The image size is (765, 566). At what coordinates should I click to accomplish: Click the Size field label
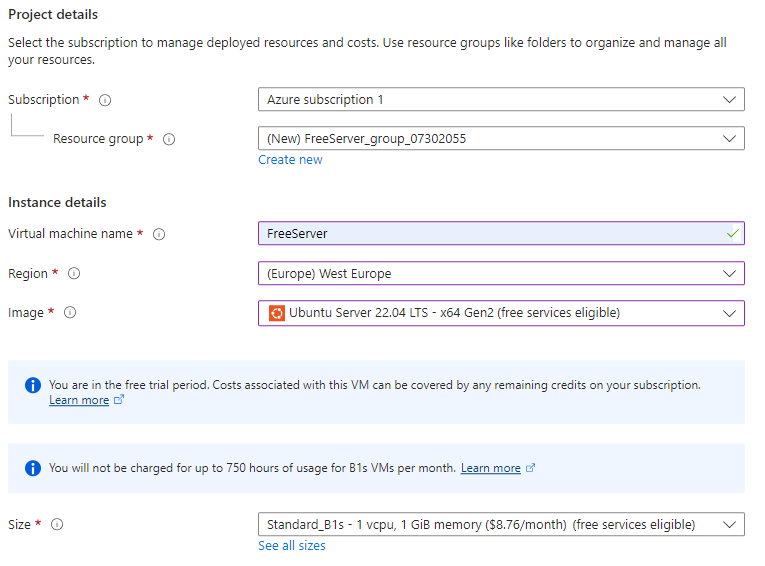click(20, 525)
